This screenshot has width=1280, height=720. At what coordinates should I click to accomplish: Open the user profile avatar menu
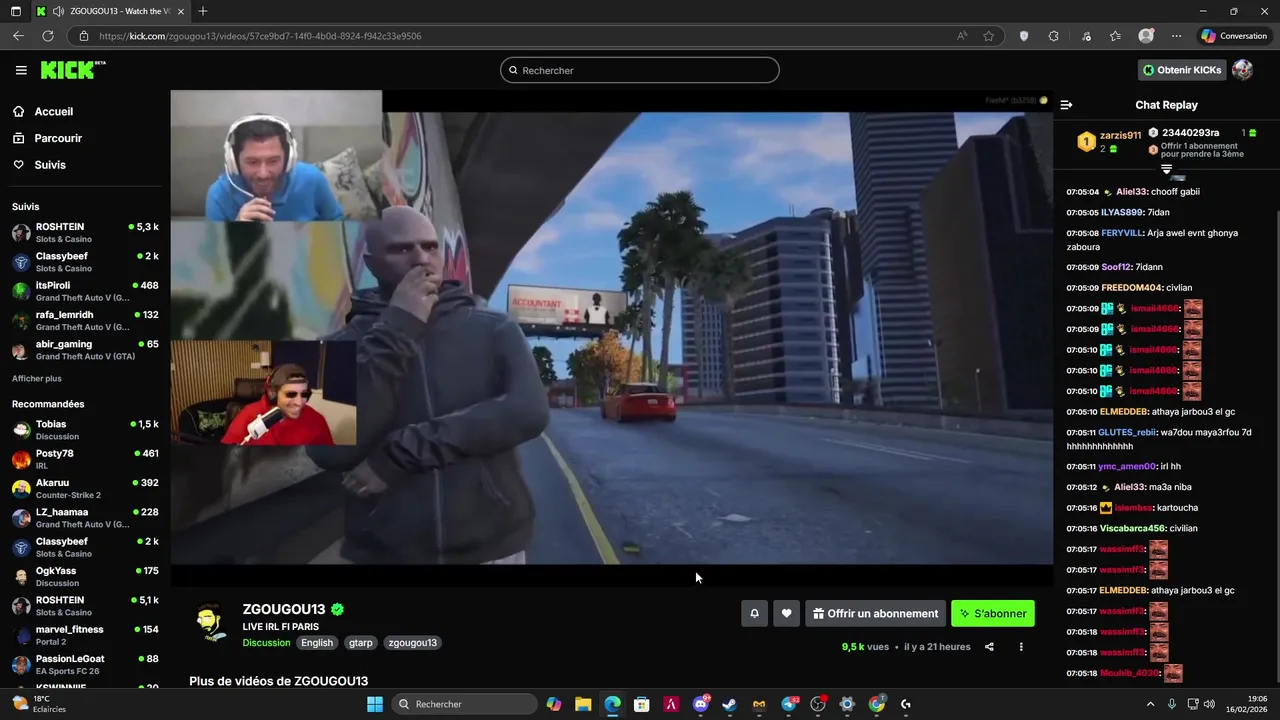click(1242, 70)
